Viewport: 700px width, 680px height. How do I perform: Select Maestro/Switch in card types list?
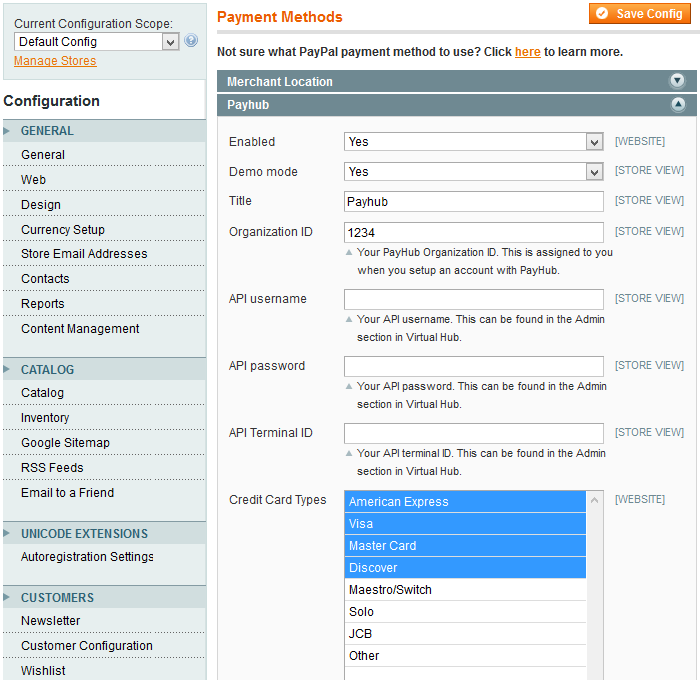click(465, 590)
